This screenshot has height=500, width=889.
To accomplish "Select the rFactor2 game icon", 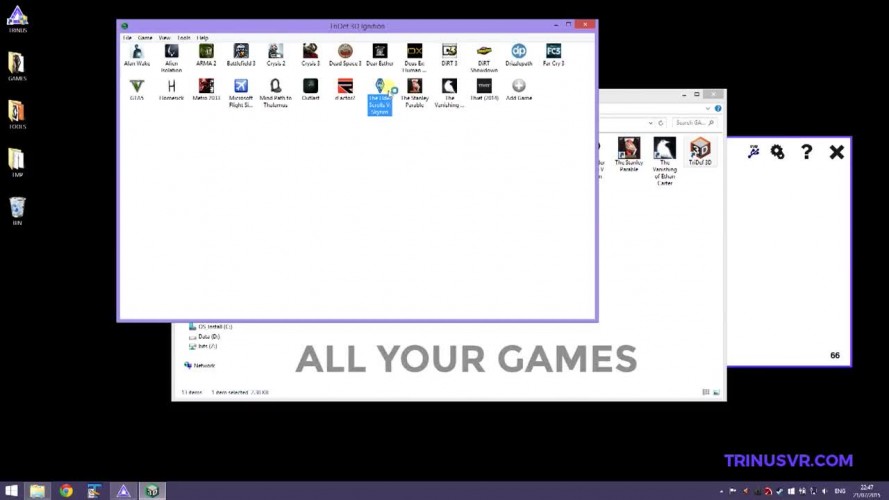I will click(x=345, y=90).
